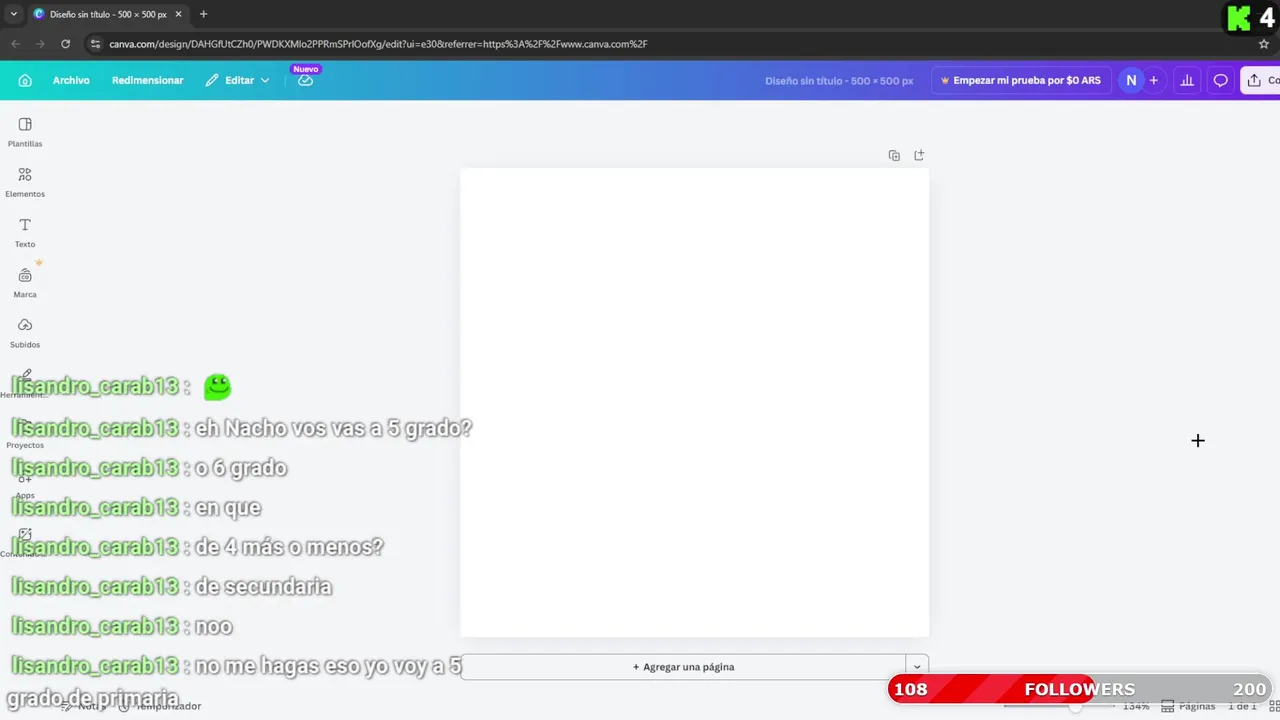
Task: Go back in browser history
Action: pos(15,44)
